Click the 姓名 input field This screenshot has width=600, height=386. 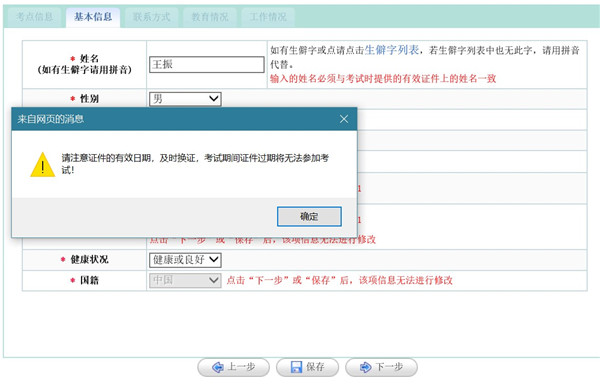[x=207, y=64]
